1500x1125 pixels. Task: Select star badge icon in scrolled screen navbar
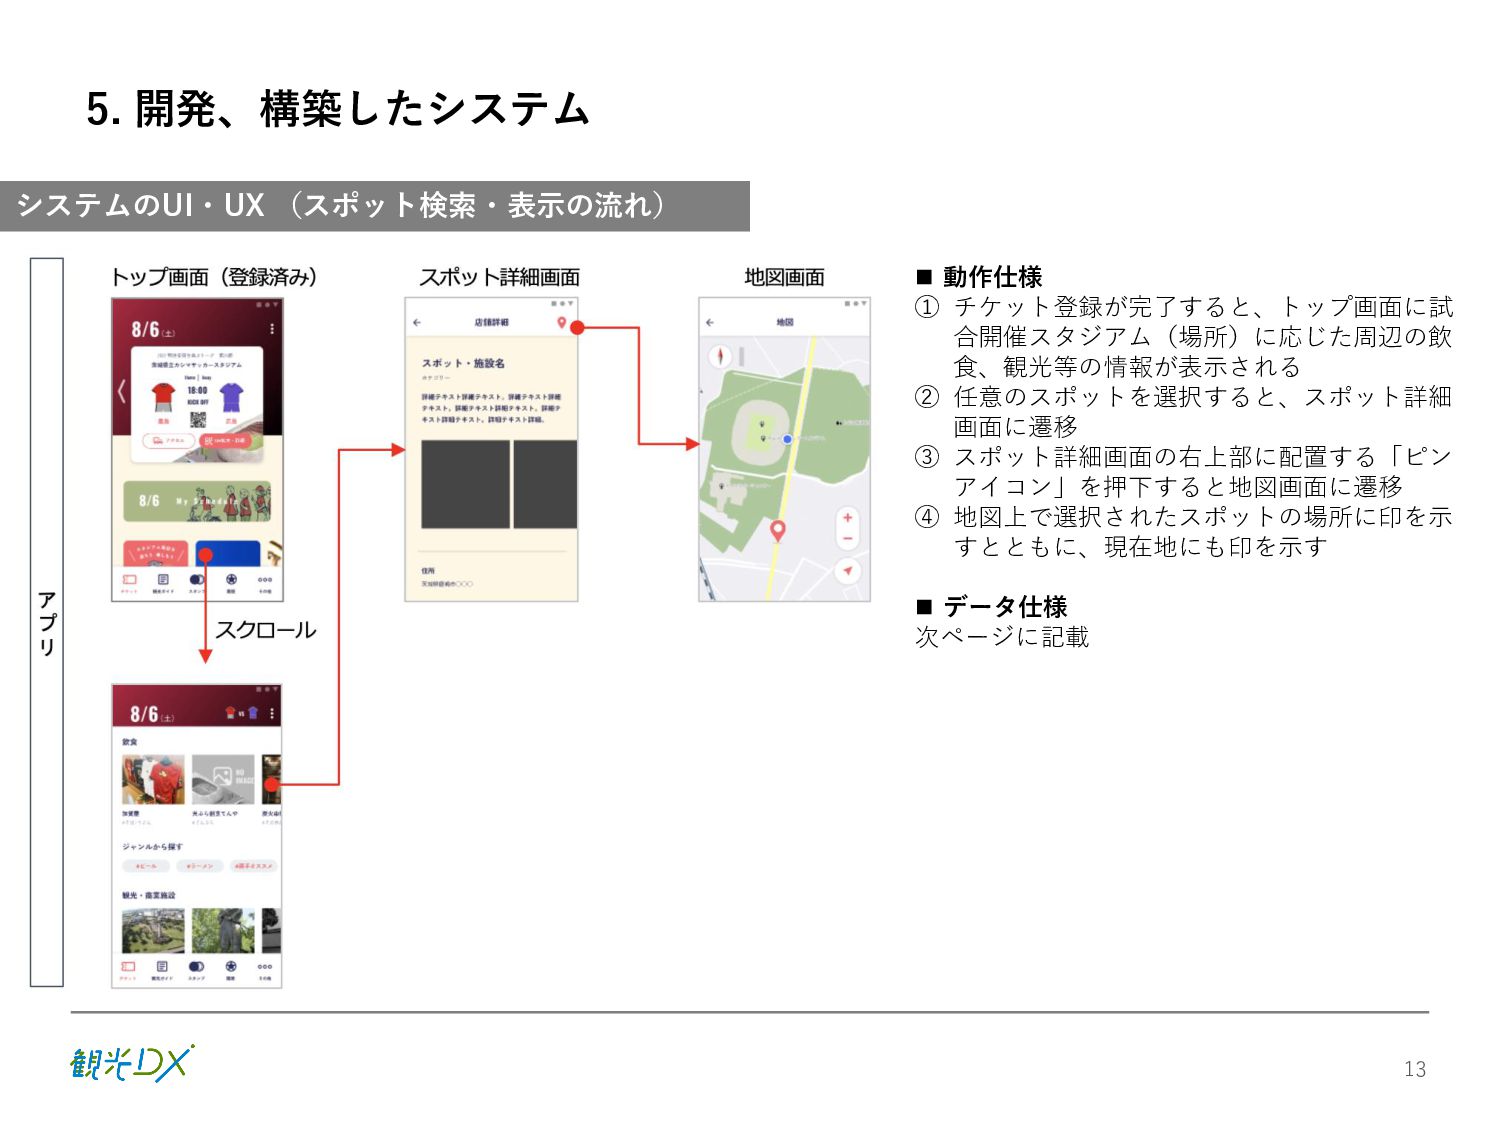tap(230, 967)
